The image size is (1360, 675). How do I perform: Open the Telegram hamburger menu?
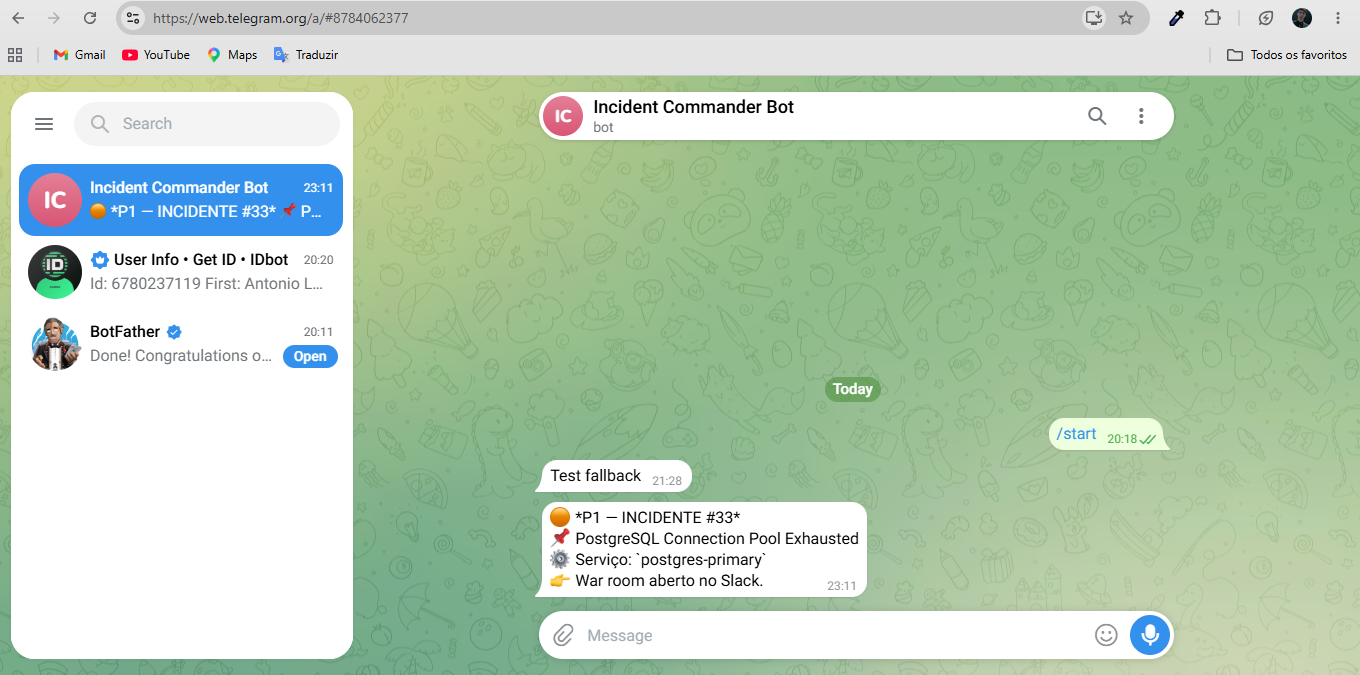(44, 124)
